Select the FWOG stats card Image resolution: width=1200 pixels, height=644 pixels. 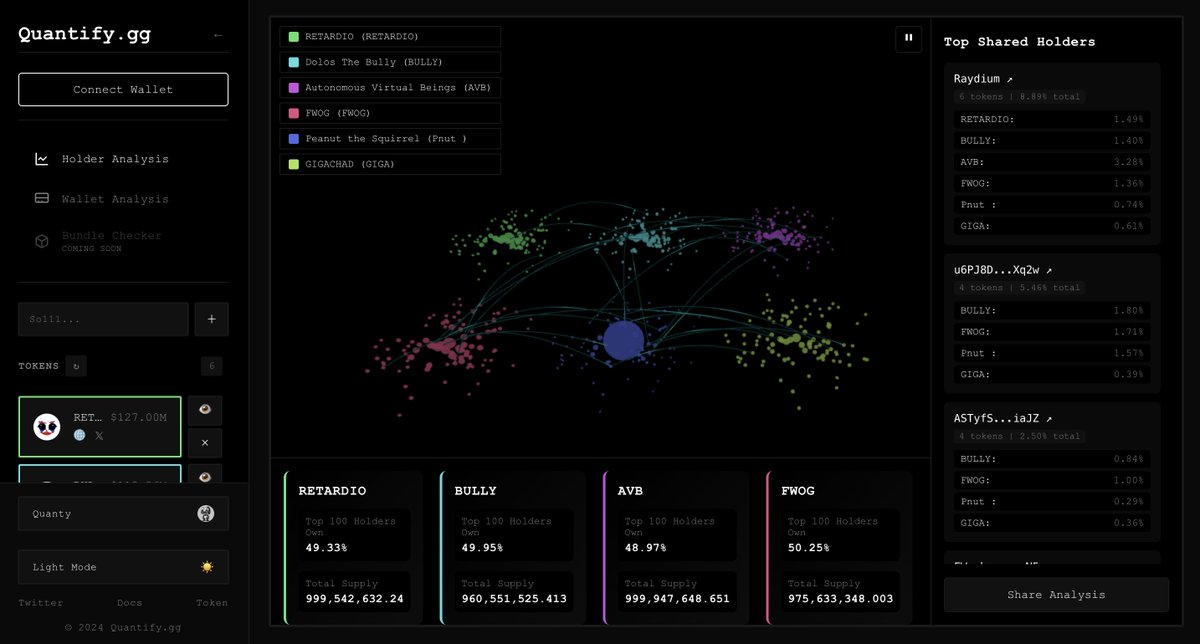839,548
